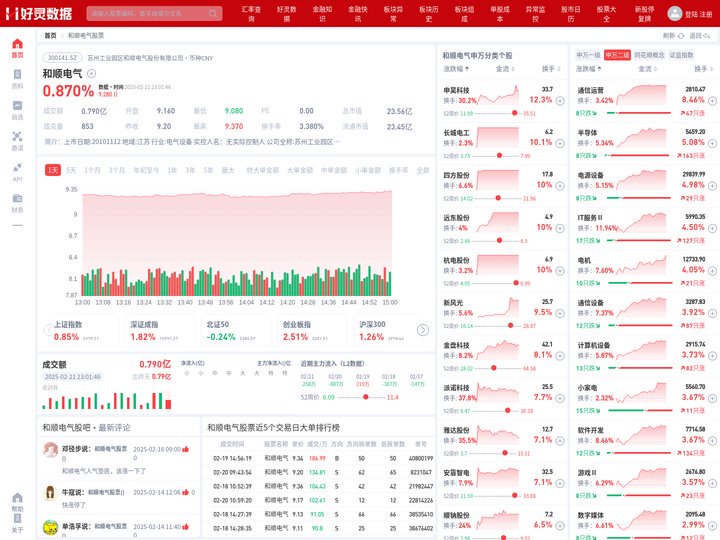The width and height of the screenshot is (720, 540).
Task: Click the 登陆 login link
Action: tap(691, 14)
